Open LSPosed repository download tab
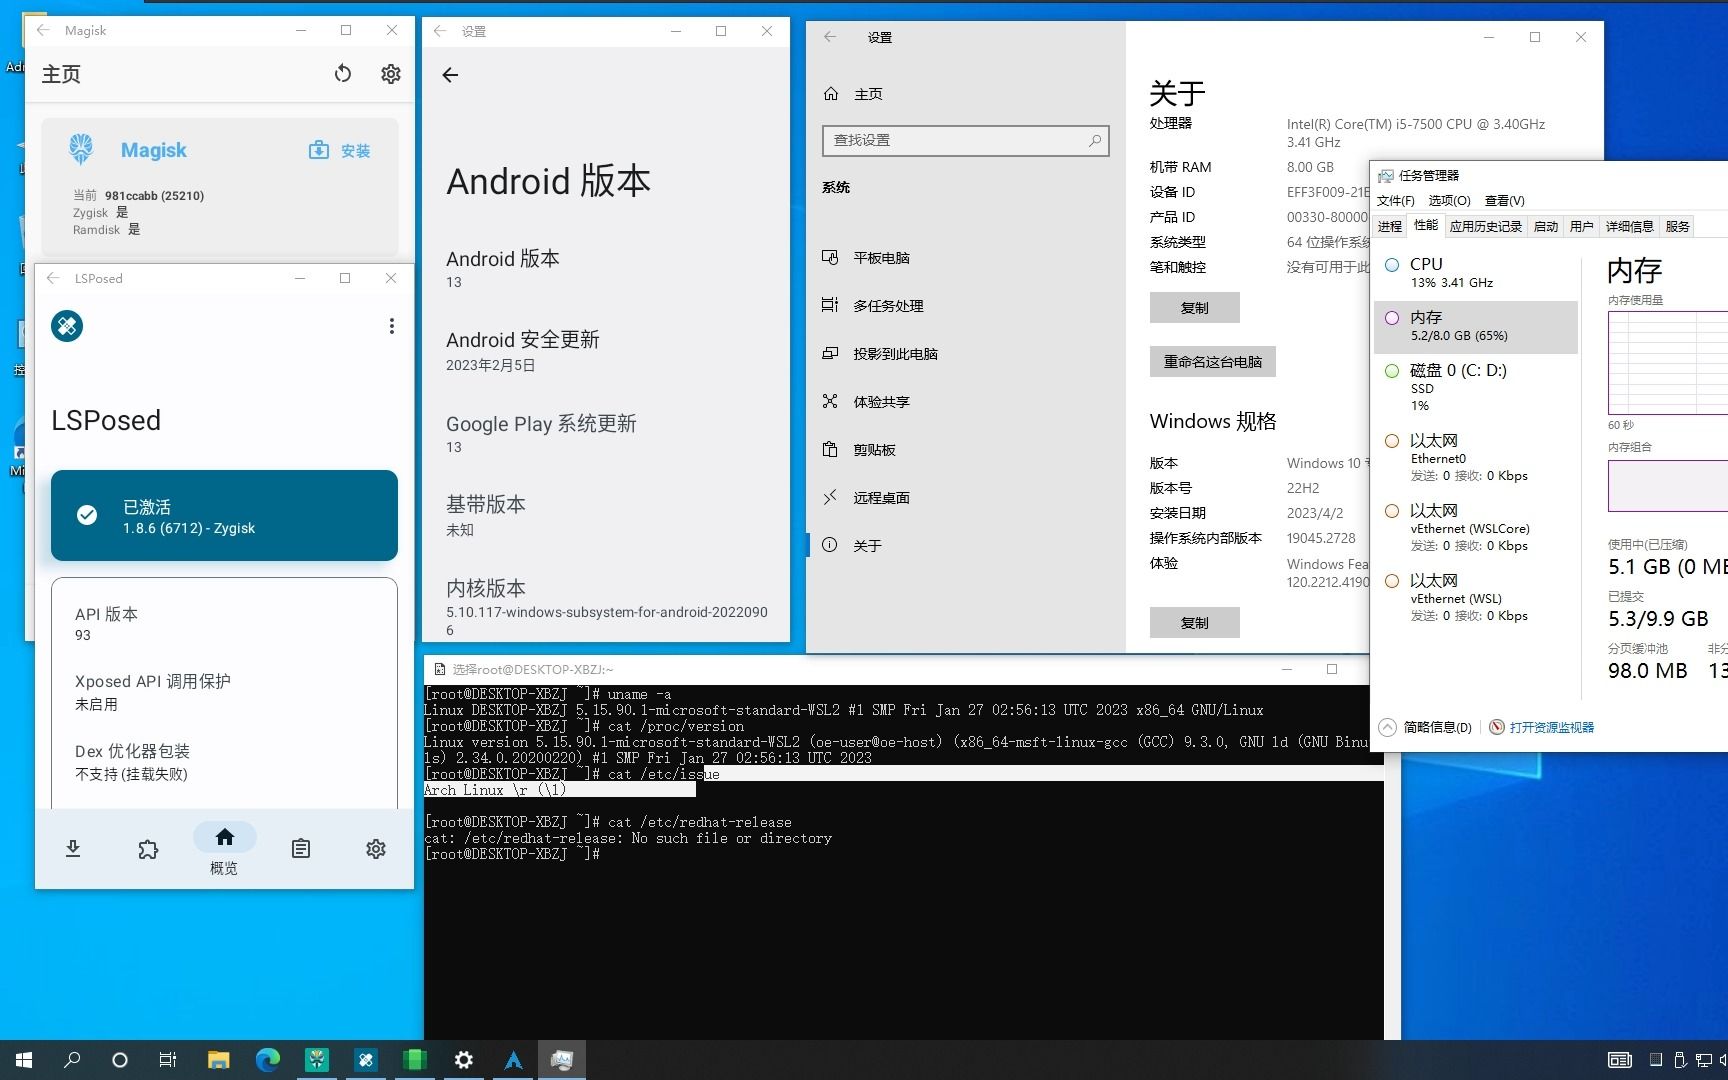The image size is (1728, 1080). click(x=73, y=849)
